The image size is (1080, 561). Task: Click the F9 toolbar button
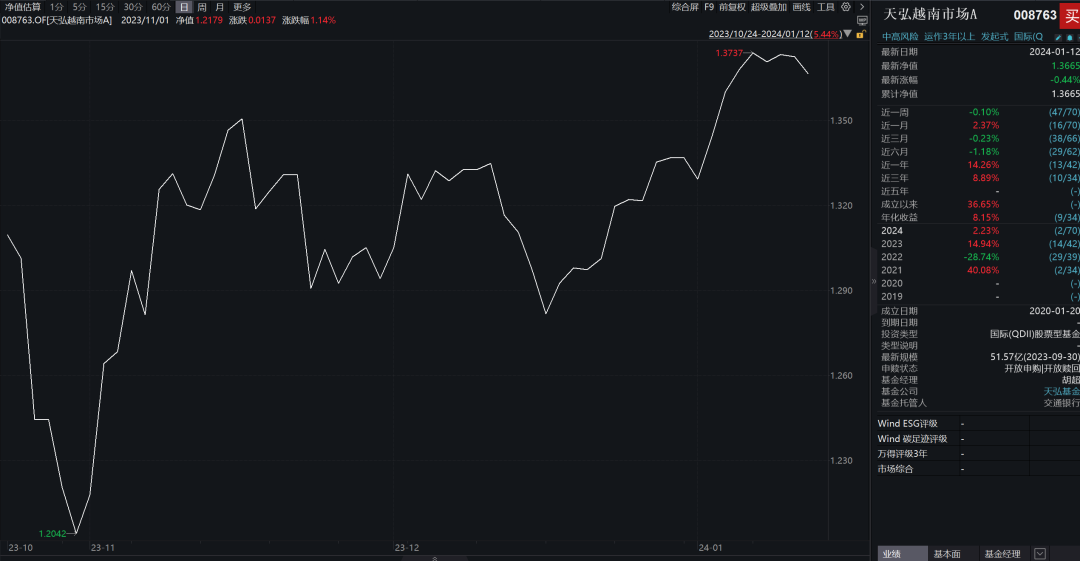click(709, 7)
